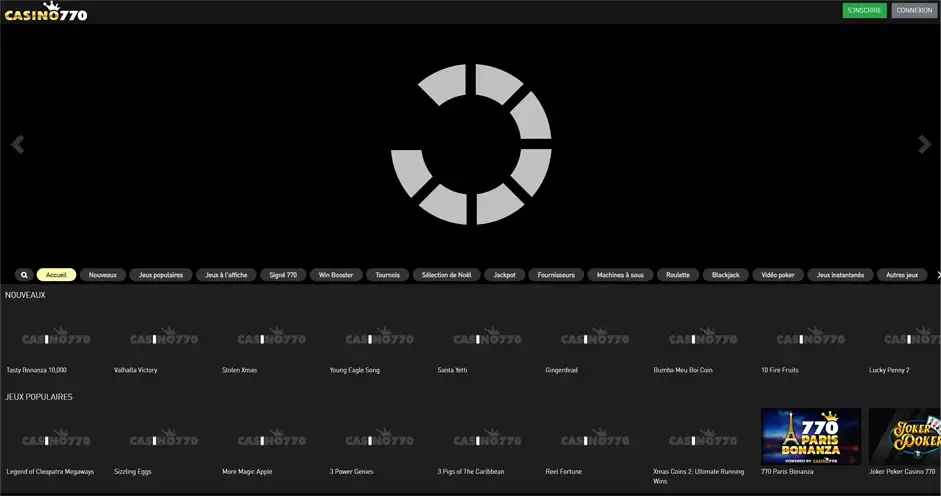Go to previous banner slide

click(17, 145)
